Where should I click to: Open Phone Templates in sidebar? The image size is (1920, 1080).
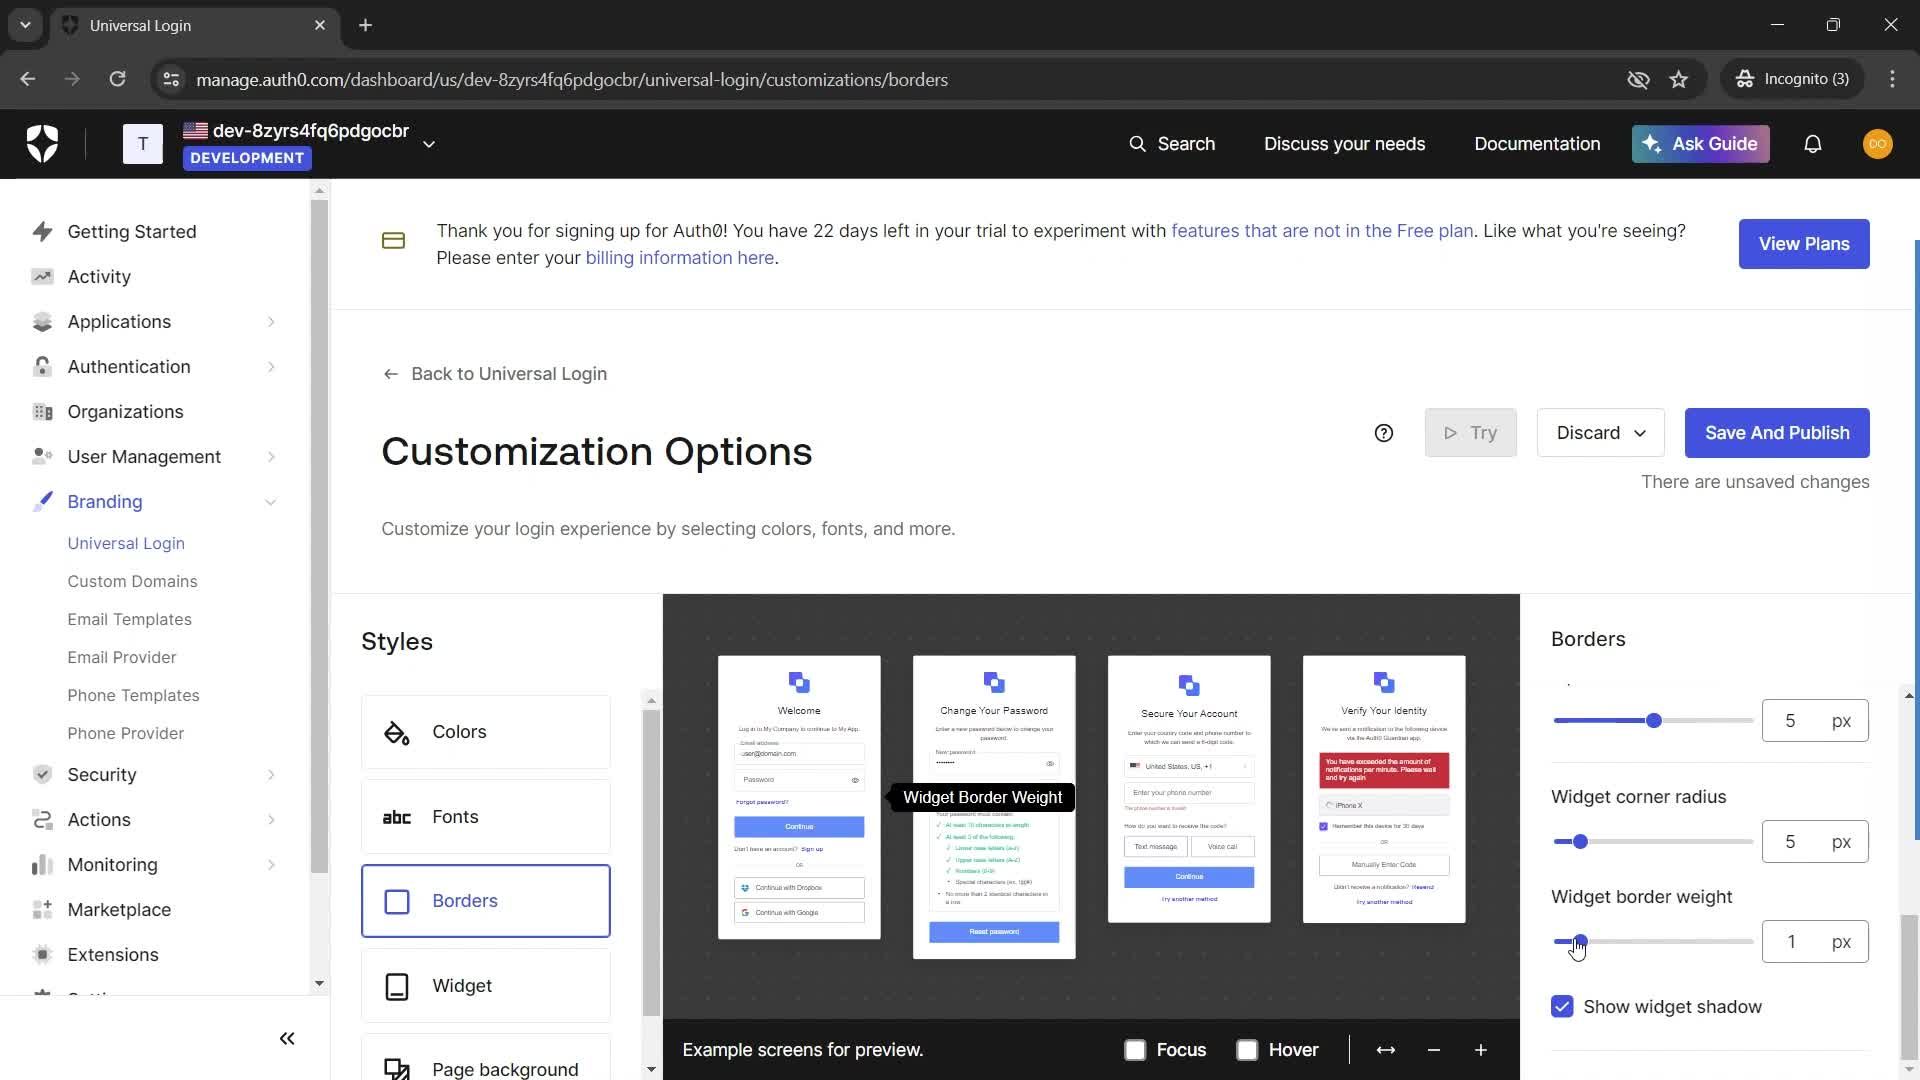tap(133, 696)
